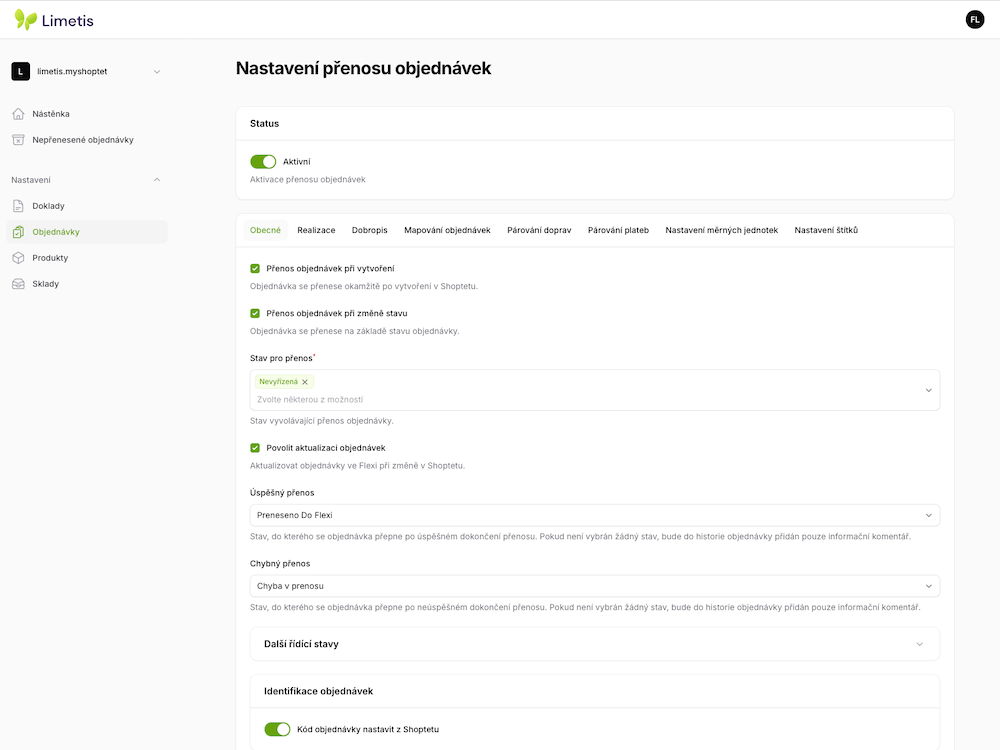
Task: Uncheck Přenos objednávek při změně stavu
Action: 255,313
